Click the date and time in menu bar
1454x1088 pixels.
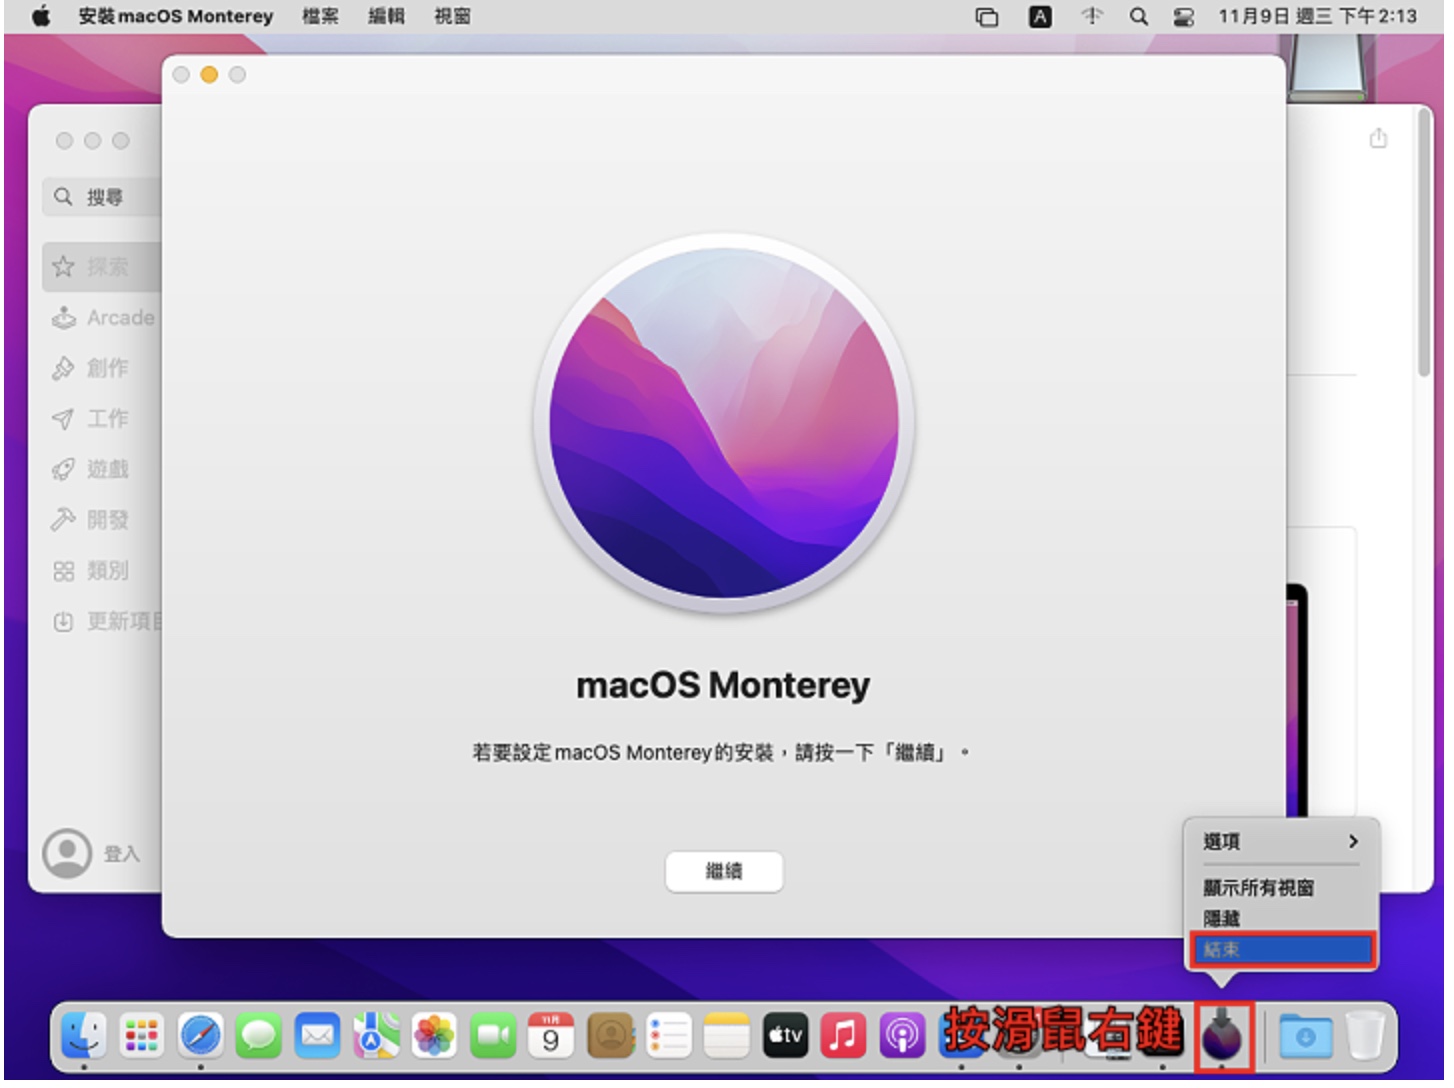coord(1317,16)
